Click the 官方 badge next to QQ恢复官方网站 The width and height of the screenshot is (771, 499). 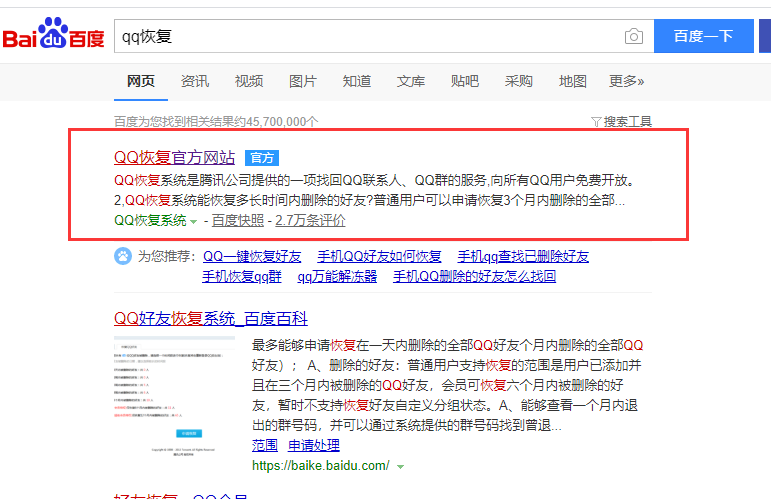point(262,158)
